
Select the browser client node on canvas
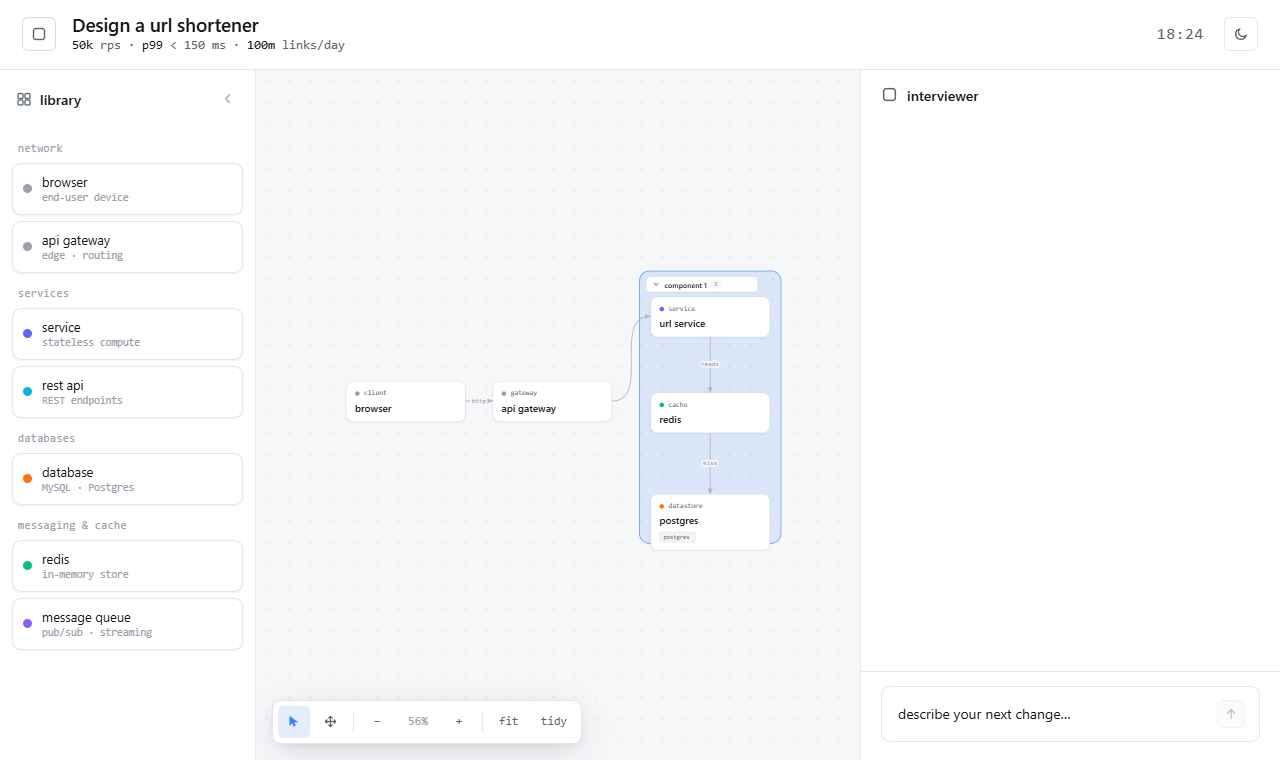[x=406, y=402]
